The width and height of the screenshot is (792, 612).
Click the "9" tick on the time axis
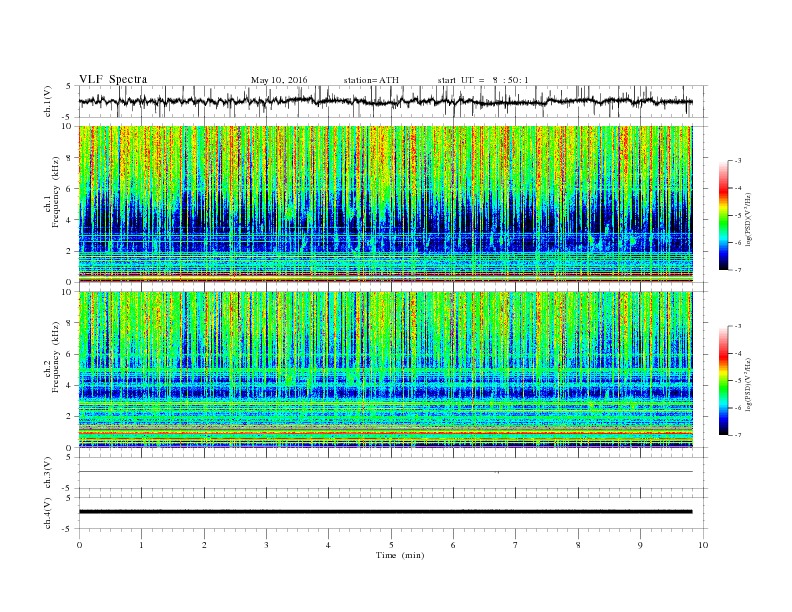pyautogui.click(x=640, y=545)
